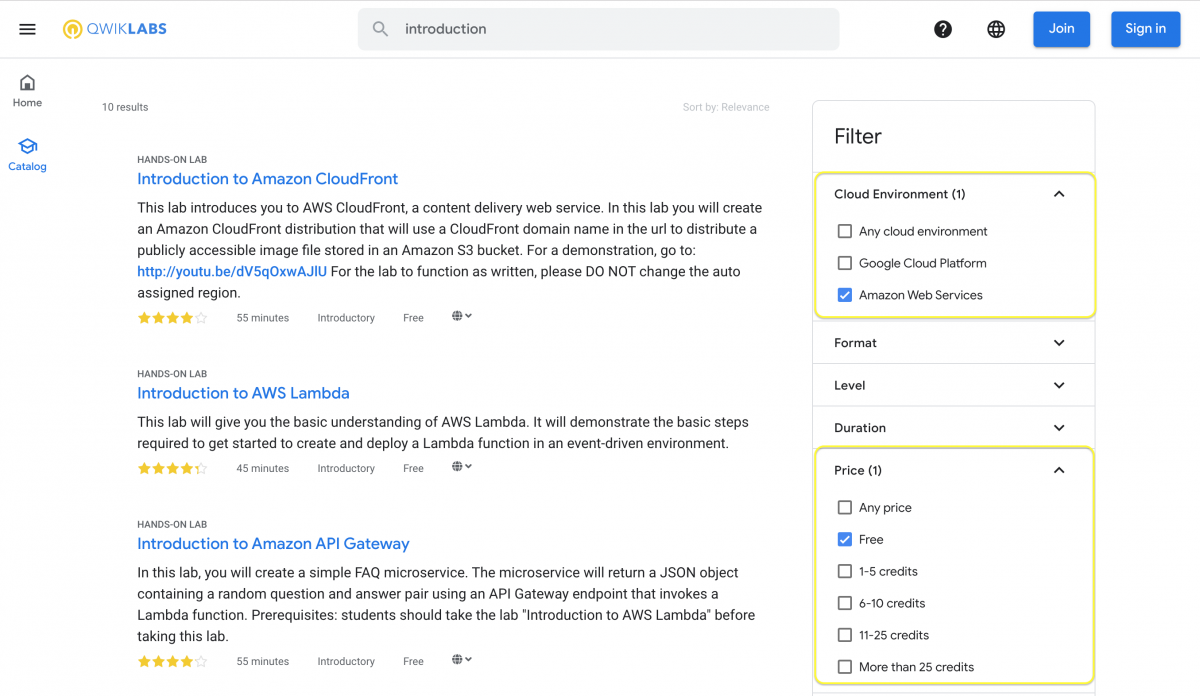
Task: Open the Catalog sidebar icon
Action: coord(27,152)
